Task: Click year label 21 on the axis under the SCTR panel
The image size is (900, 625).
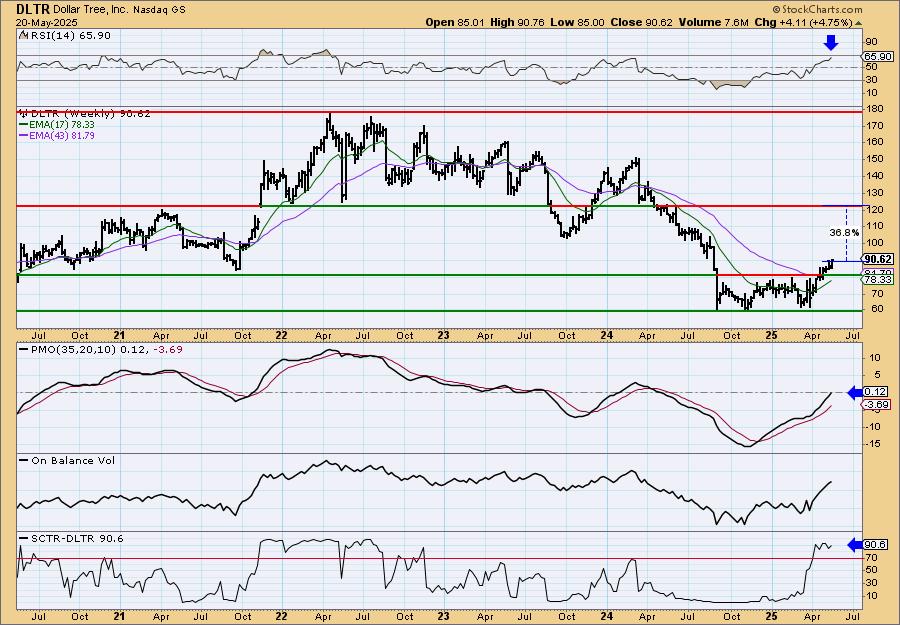Action: 119,616
